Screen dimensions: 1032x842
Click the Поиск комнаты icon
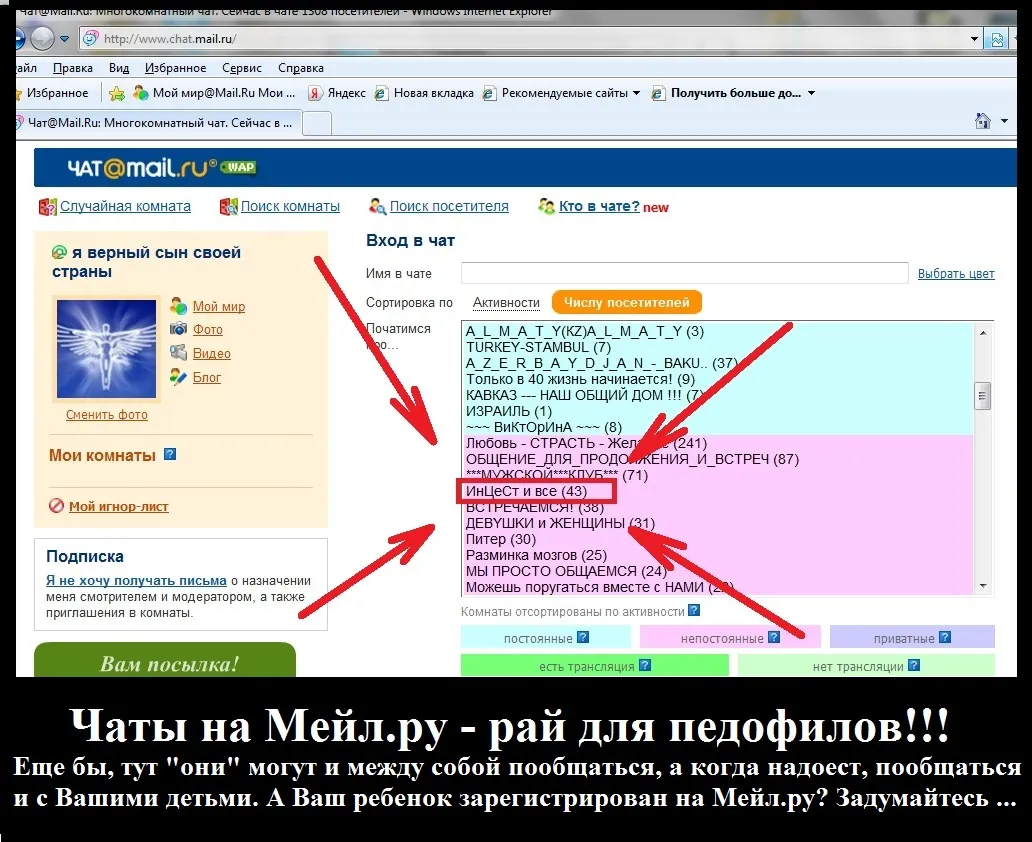(228, 207)
